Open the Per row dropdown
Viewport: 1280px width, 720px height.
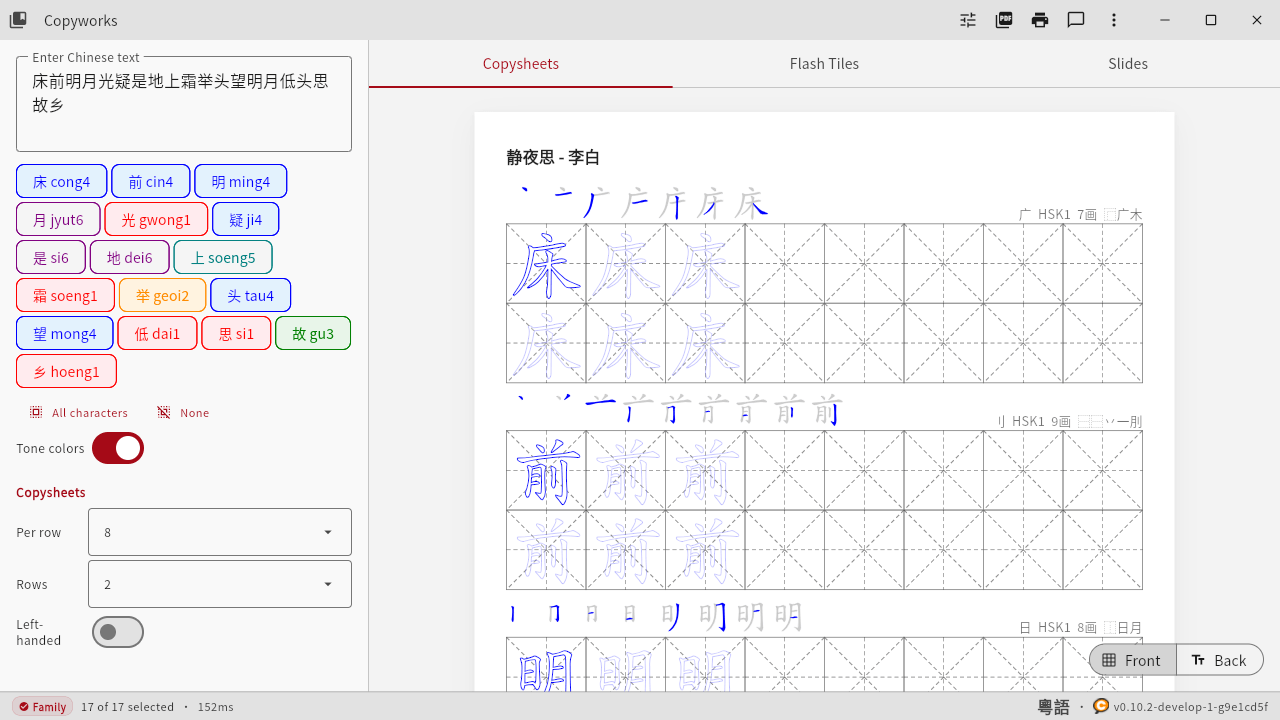pyautogui.click(x=219, y=532)
